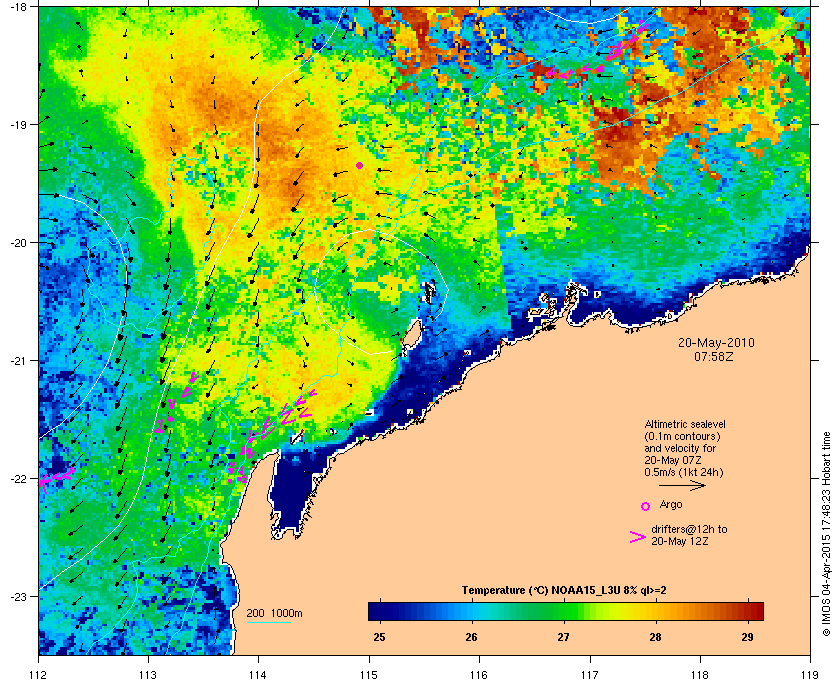Image resolution: width=840 pixels, height=680 pixels.
Task: Click the latitude axis label -19
Action: click(18, 125)
